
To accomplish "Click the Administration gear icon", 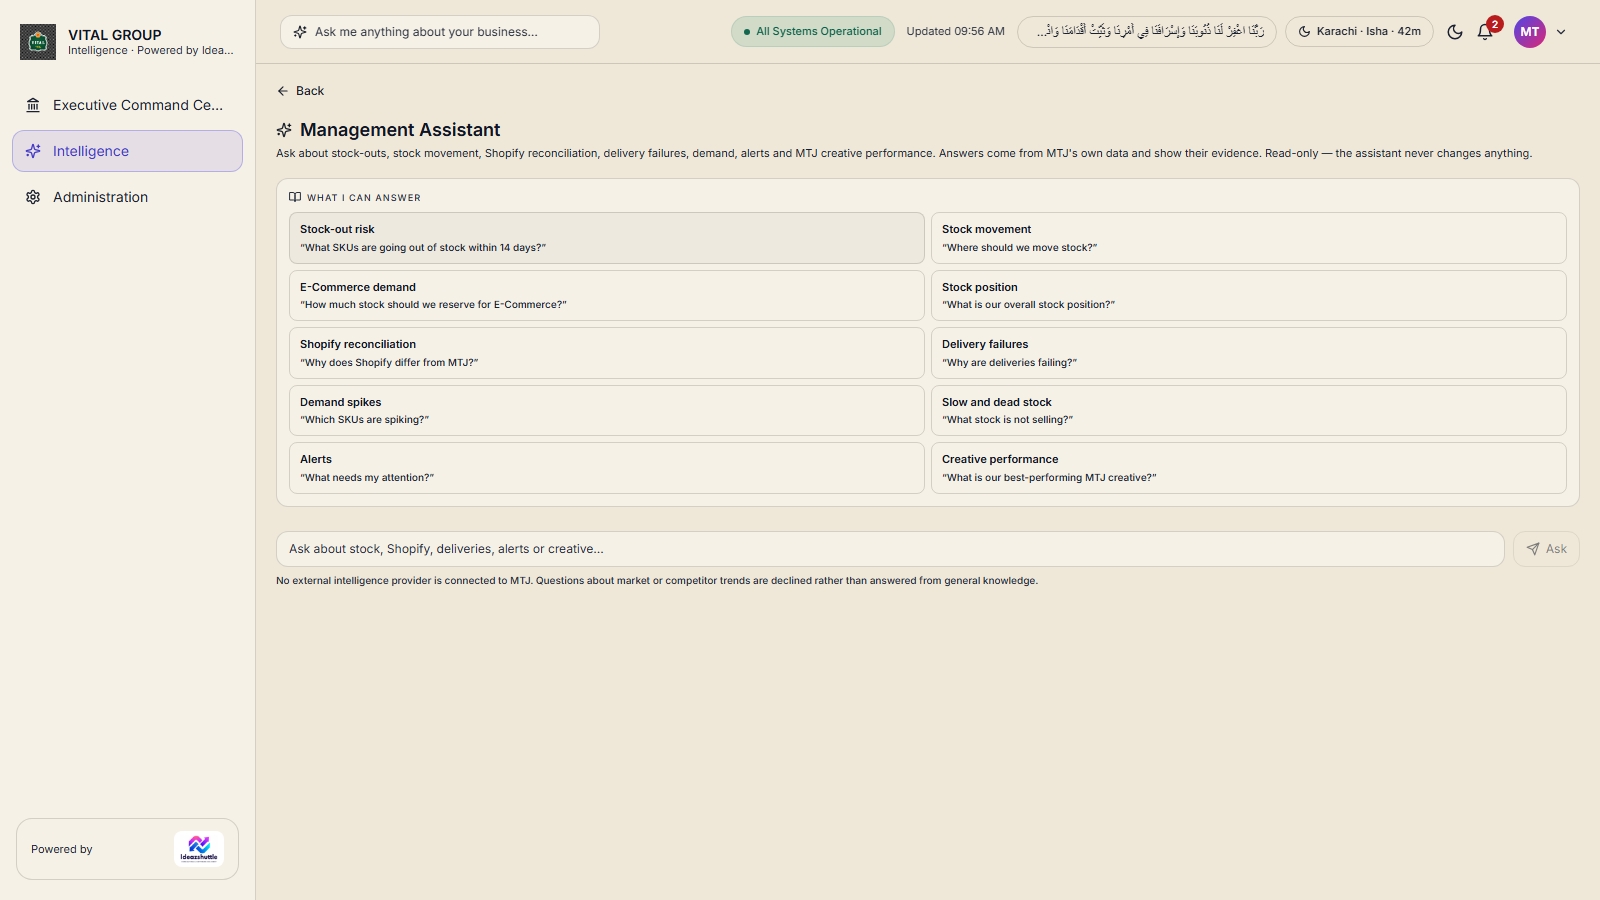I will click(x=33, y=197).
